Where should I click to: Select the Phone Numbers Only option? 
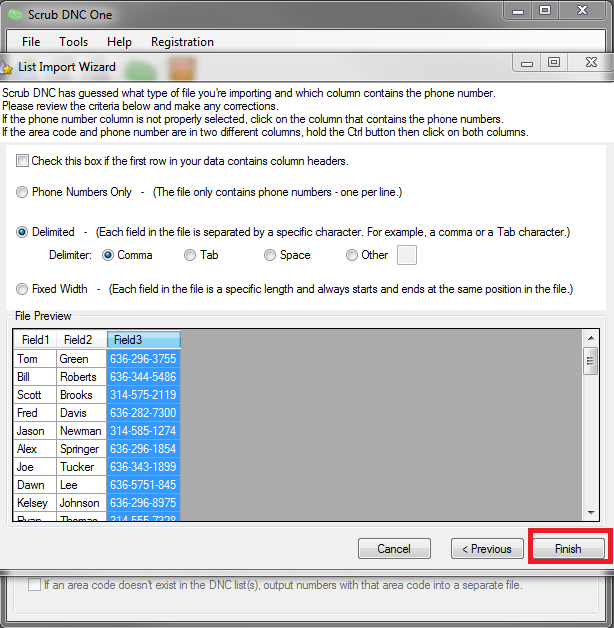[22, 192]
